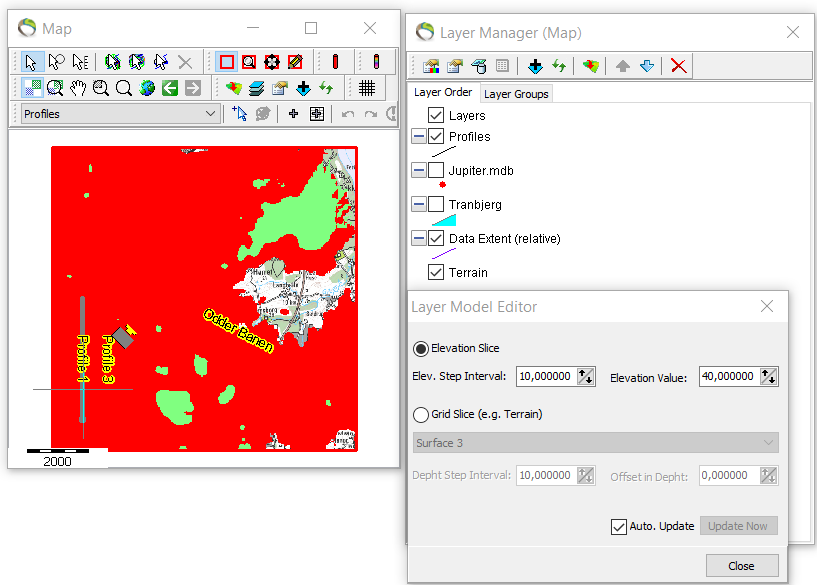Screen dimensions: 817x585
Task: Disable the Auto. Update checkbox
Action: click(x=620, y=526)
